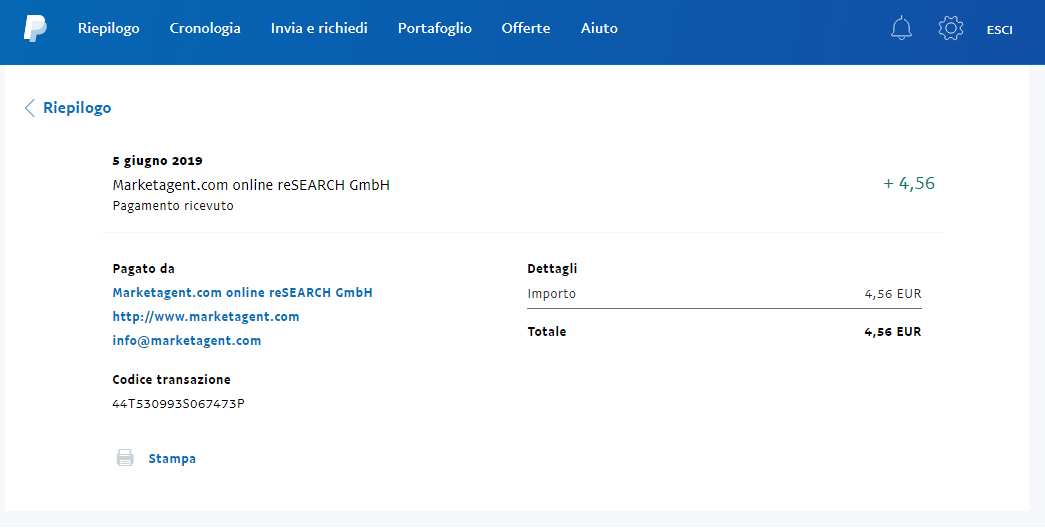This screenshot has height=528, width=1045.
Task: Click the back chevron before Riepilogo
Action: [x=29, y=108]
